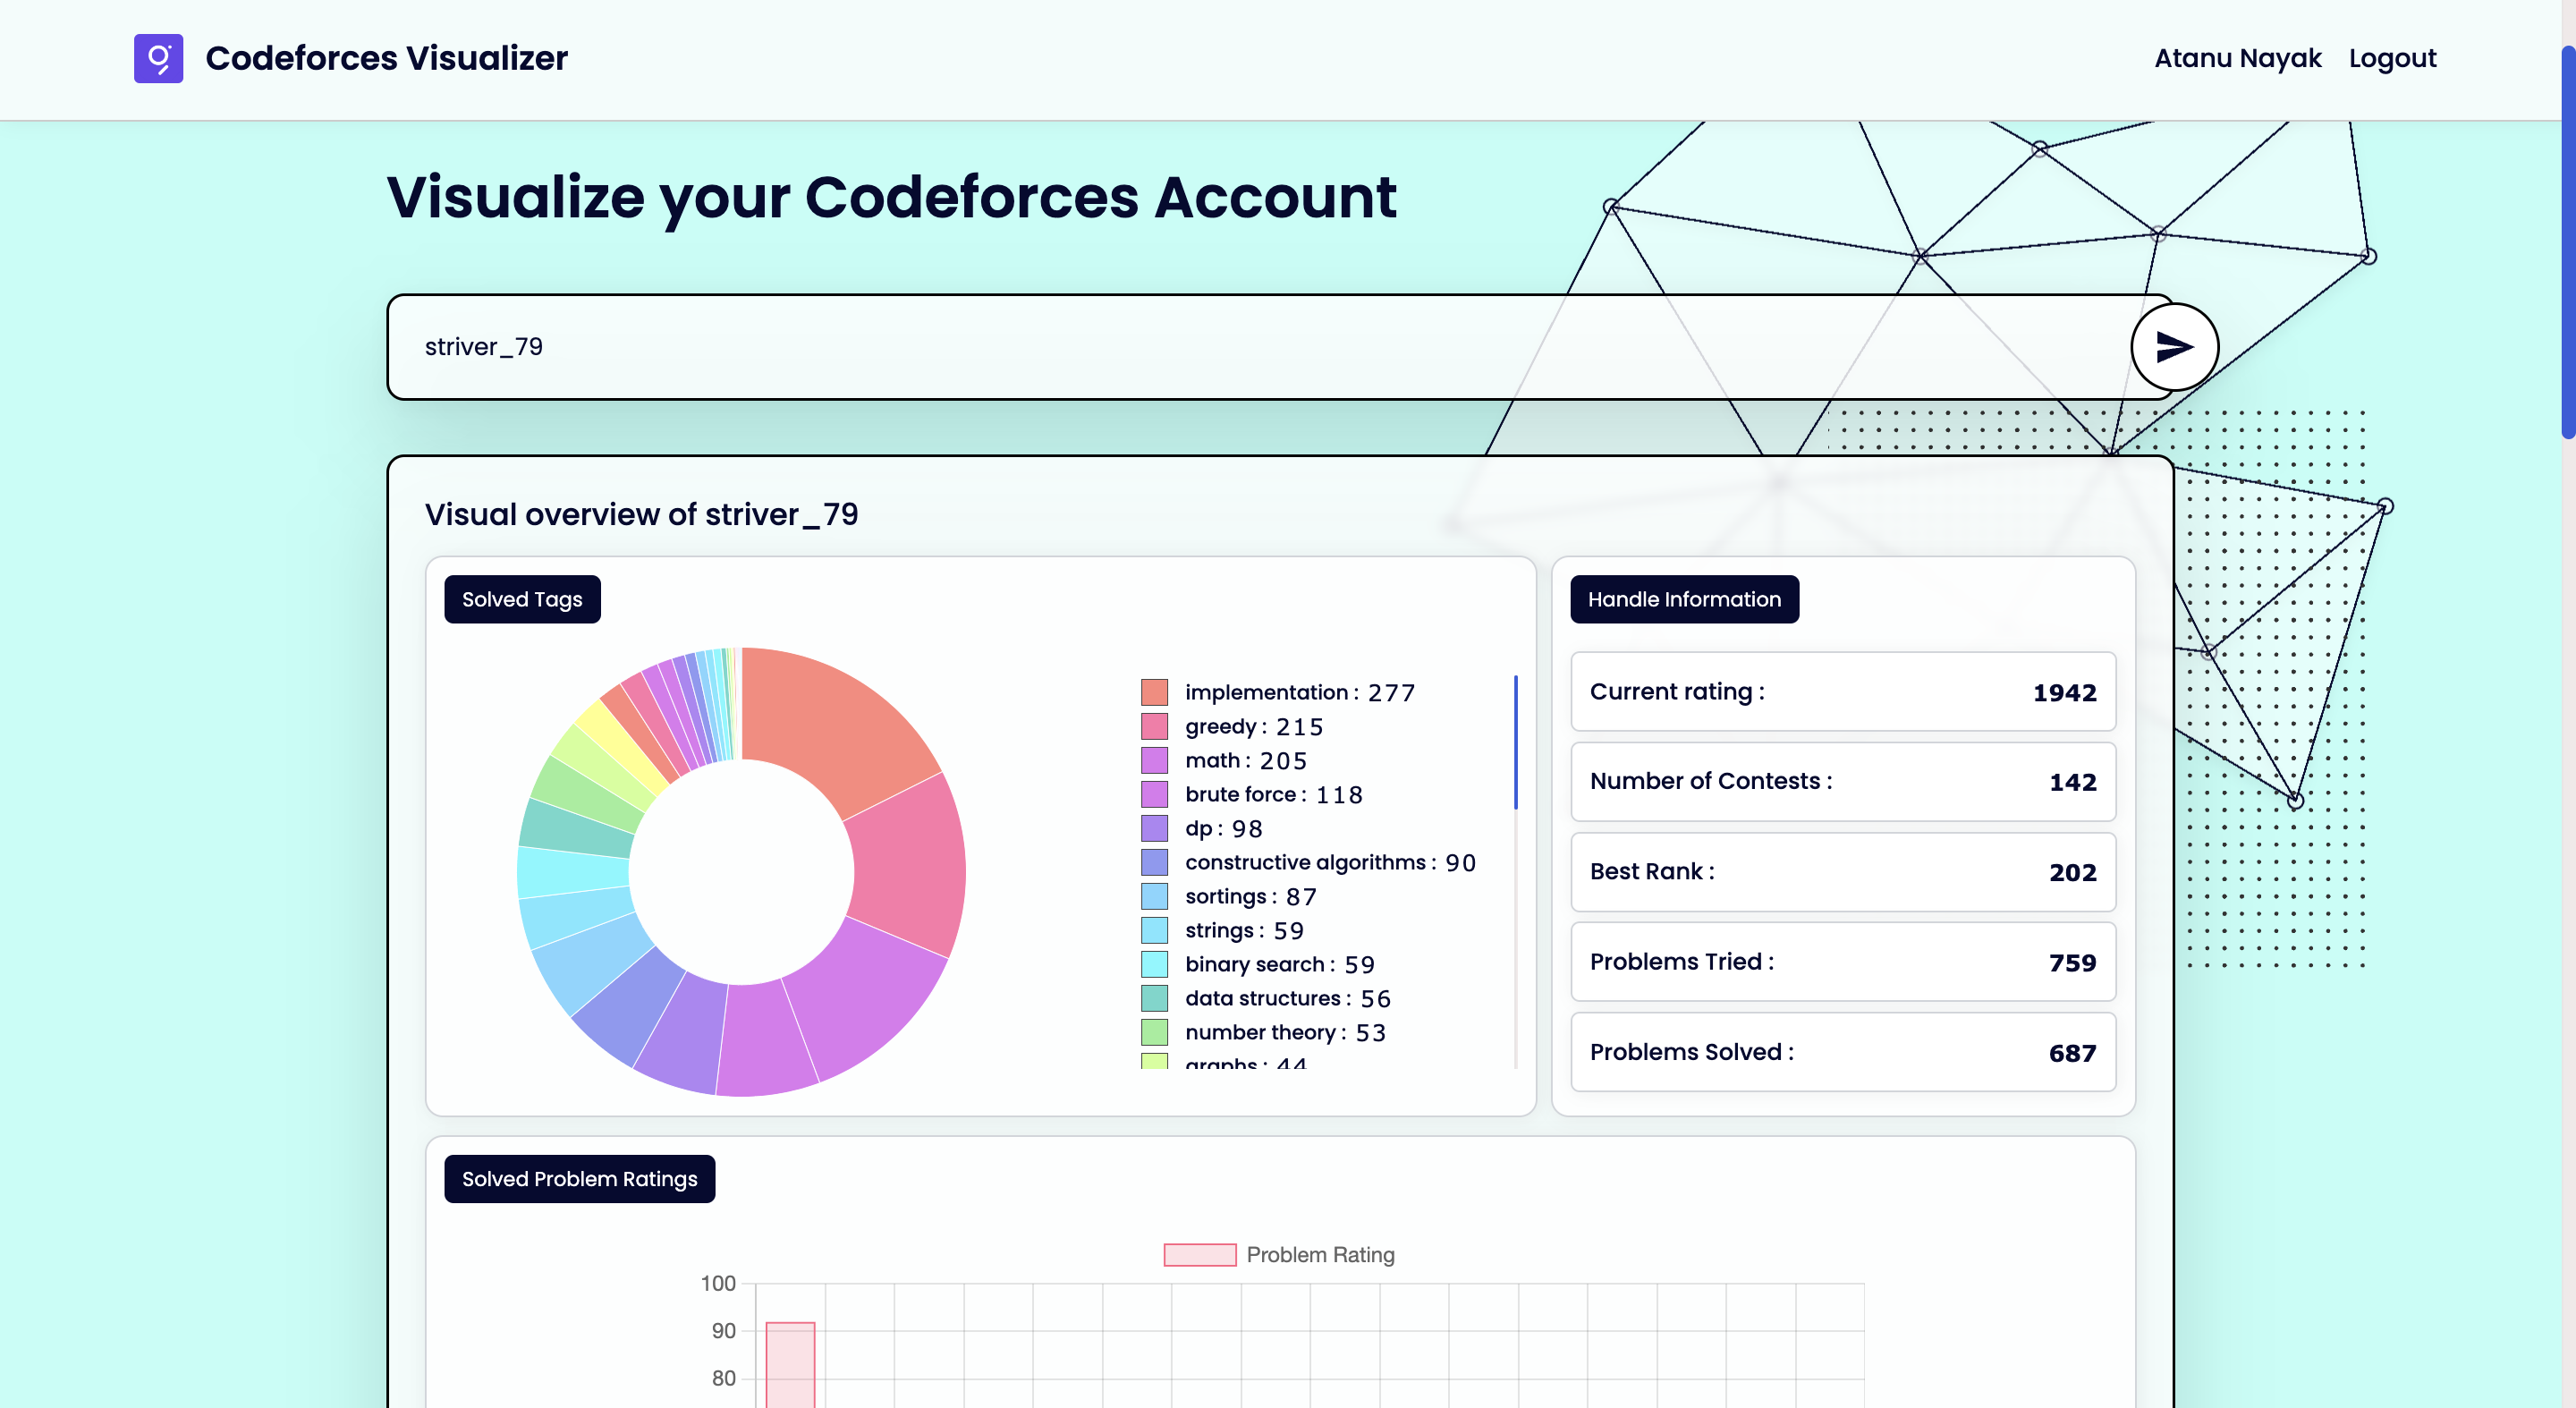The image size is (2576, 1408).
Task: Toggle the strings legend swatch
Action: pyautogui.click(x=1154, y=930)
